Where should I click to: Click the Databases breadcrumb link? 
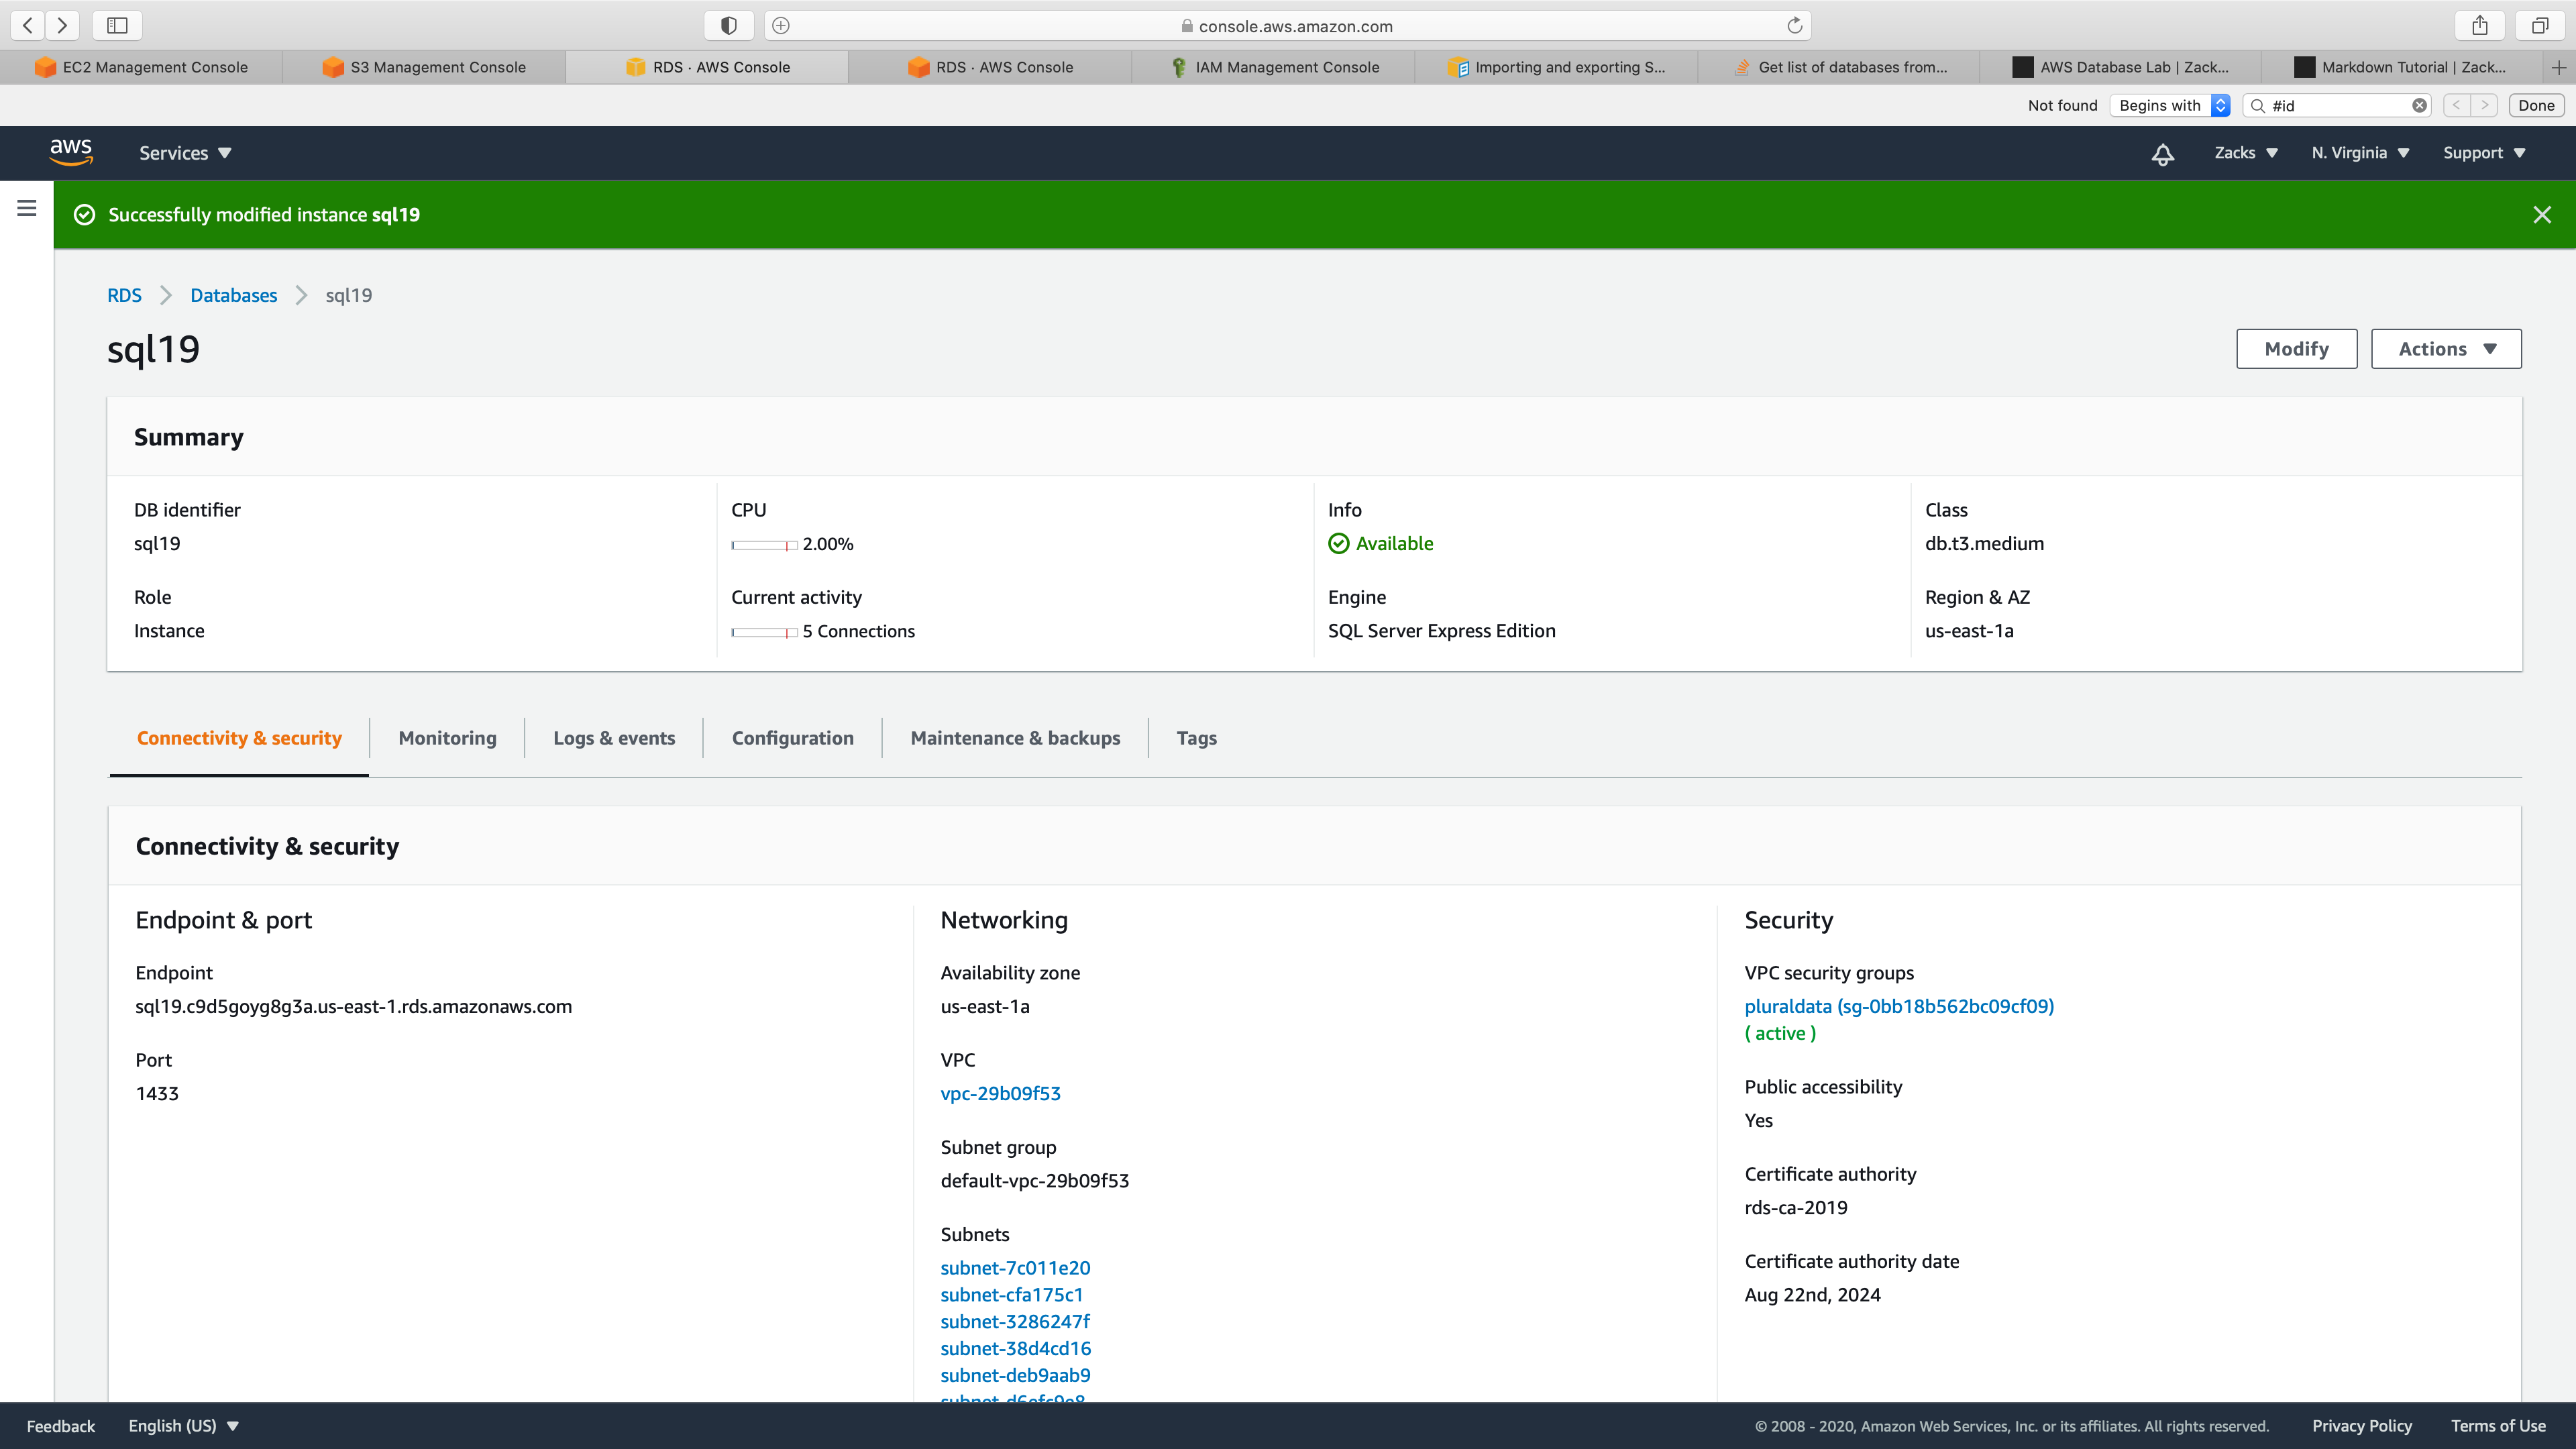click(233, 295)
